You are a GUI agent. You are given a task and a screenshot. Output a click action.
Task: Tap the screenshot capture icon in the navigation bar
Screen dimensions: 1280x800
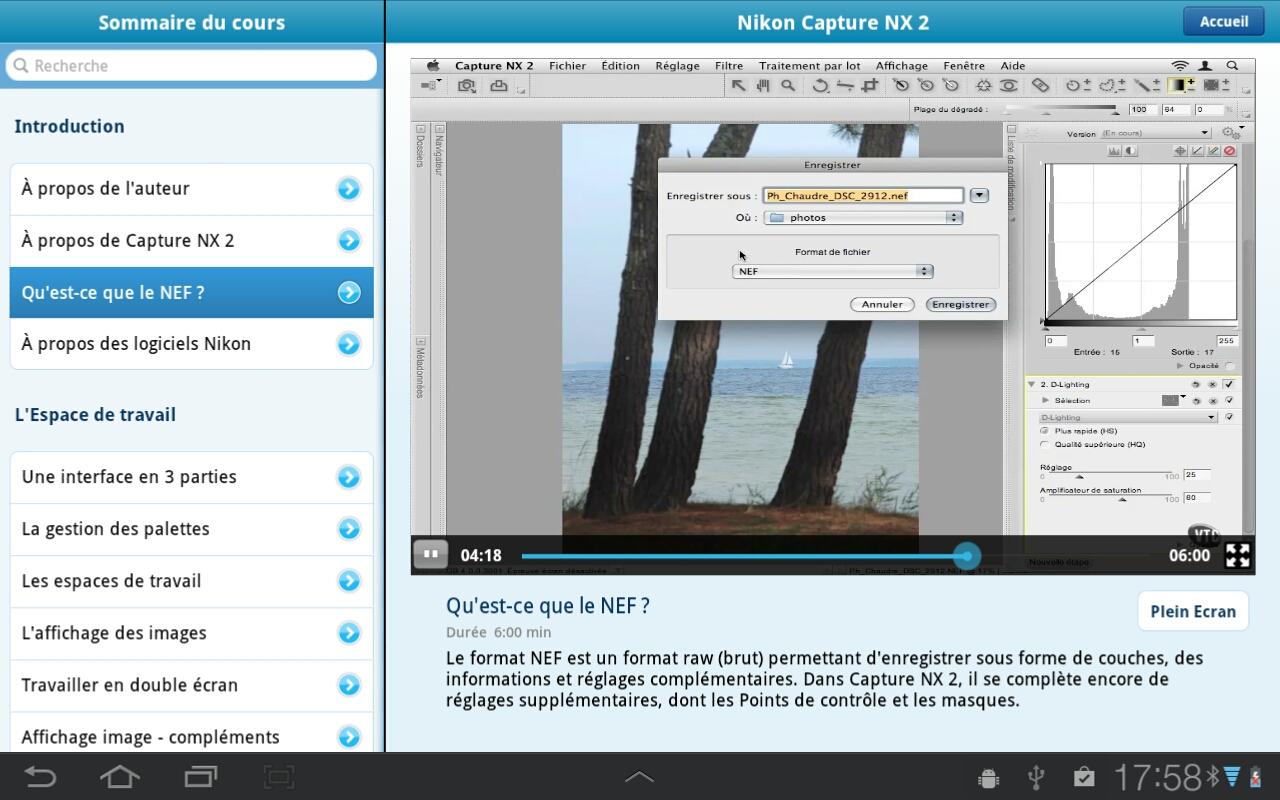pyautogui.click(x=279, y=777)
